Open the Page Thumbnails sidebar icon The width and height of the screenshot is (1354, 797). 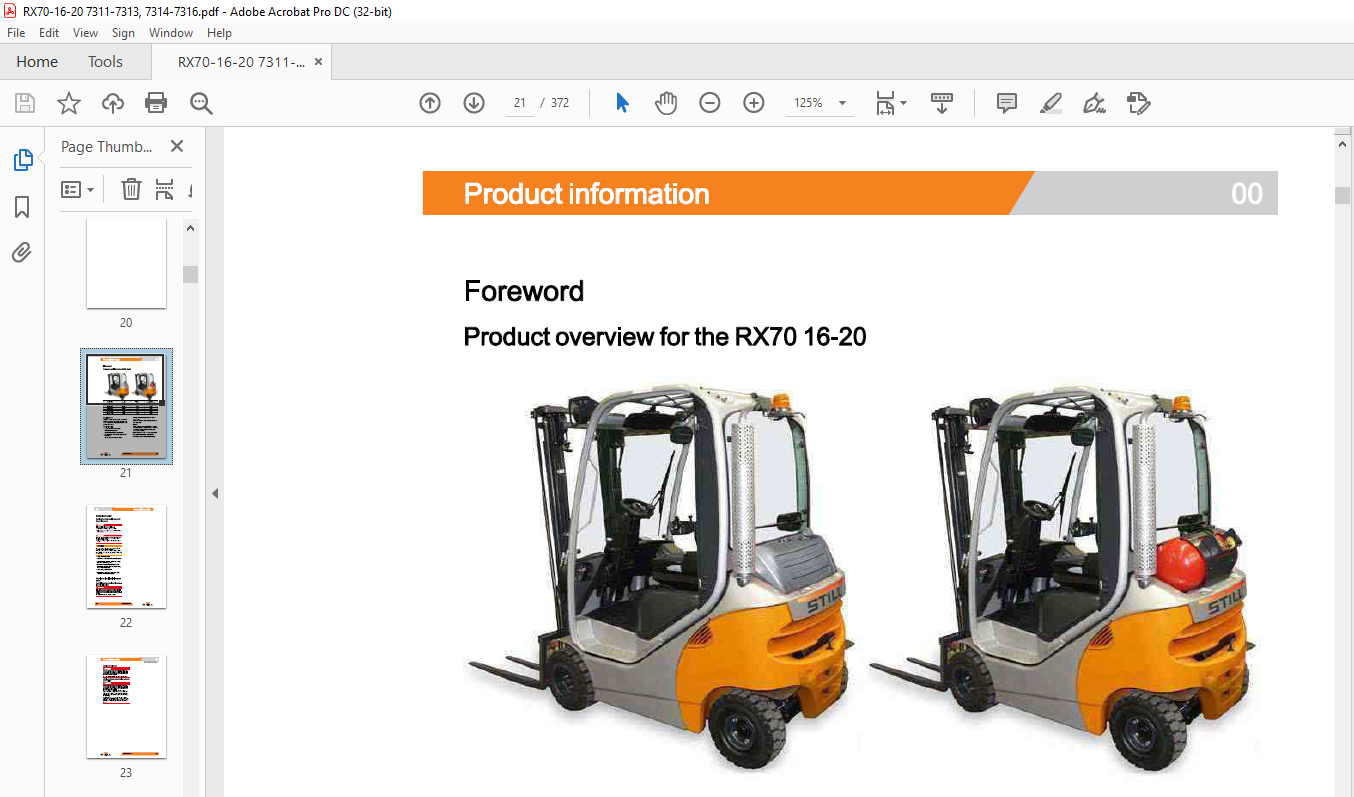tap(22, 160)
